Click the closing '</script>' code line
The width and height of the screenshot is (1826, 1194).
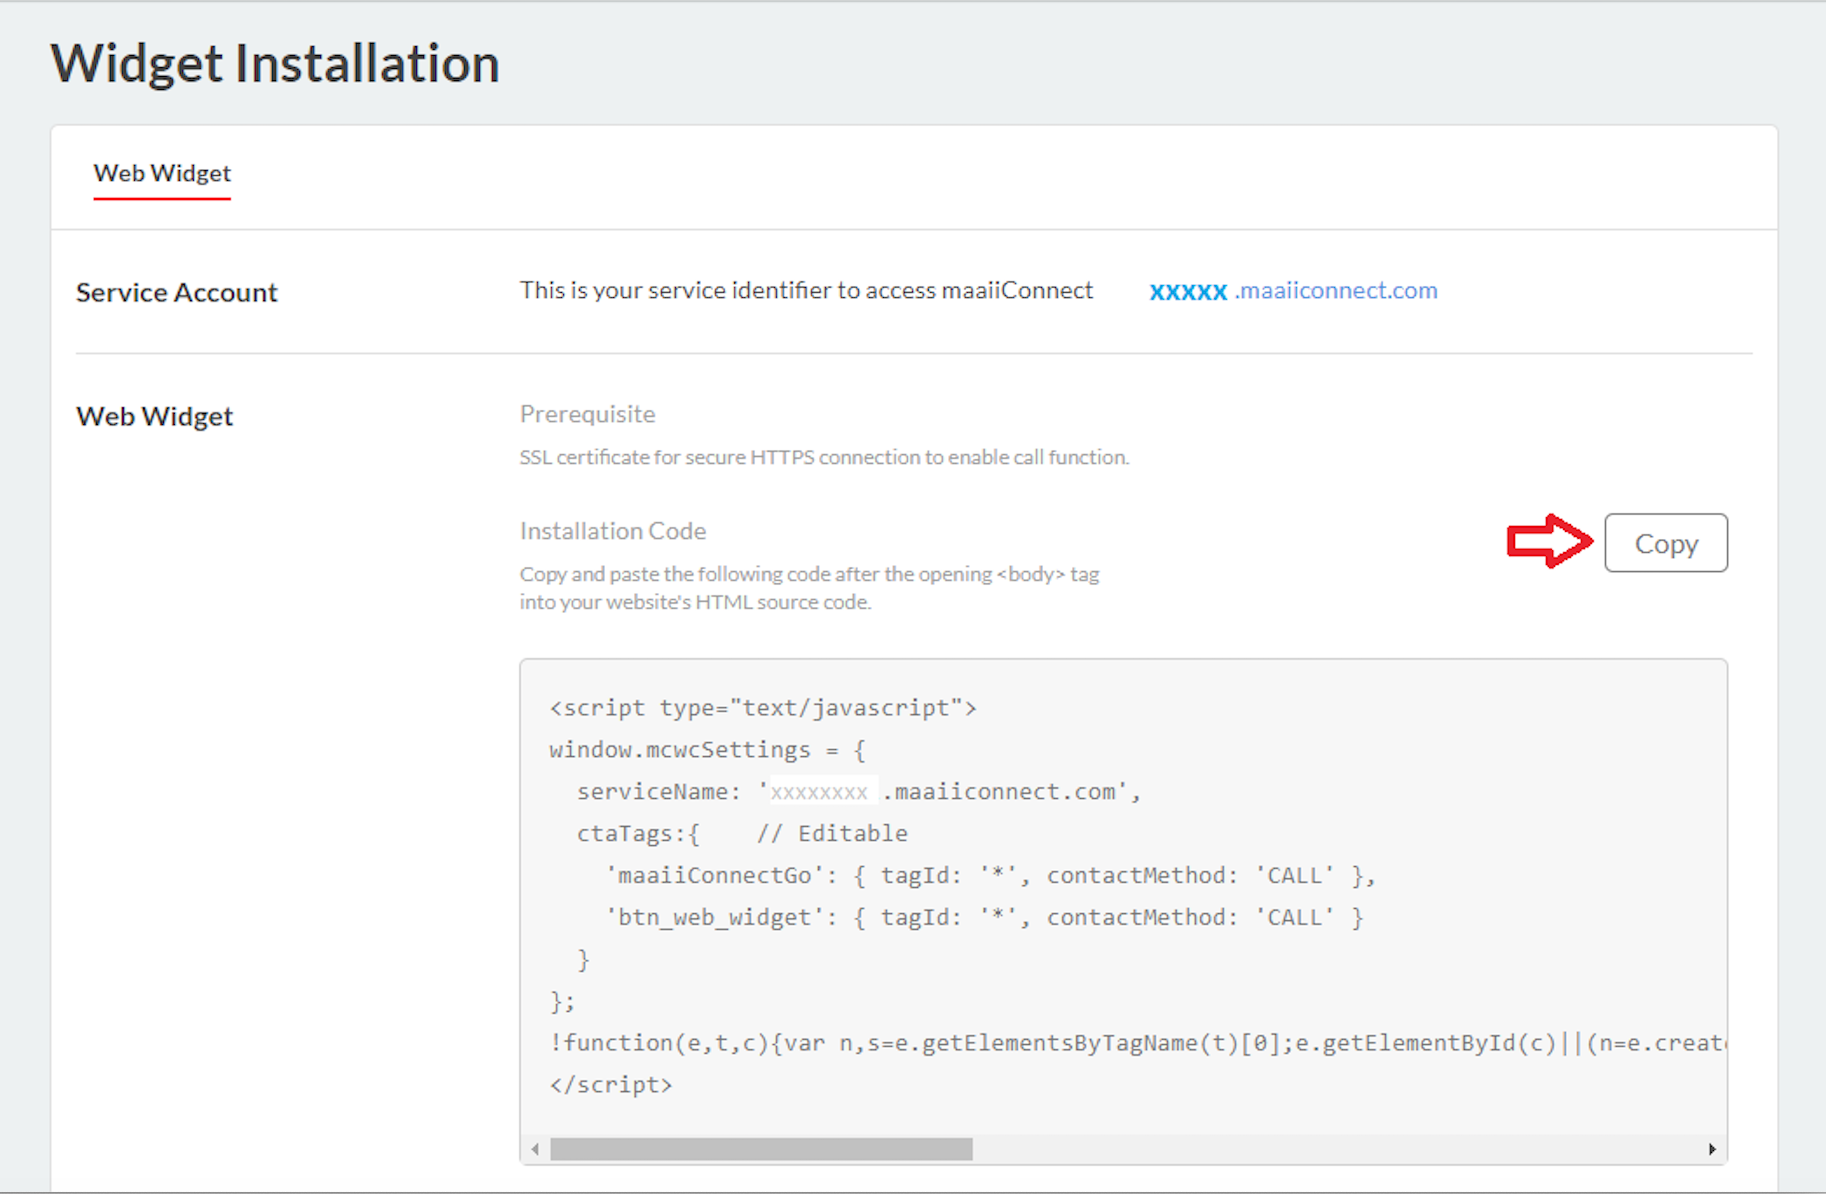point(611,1085)
